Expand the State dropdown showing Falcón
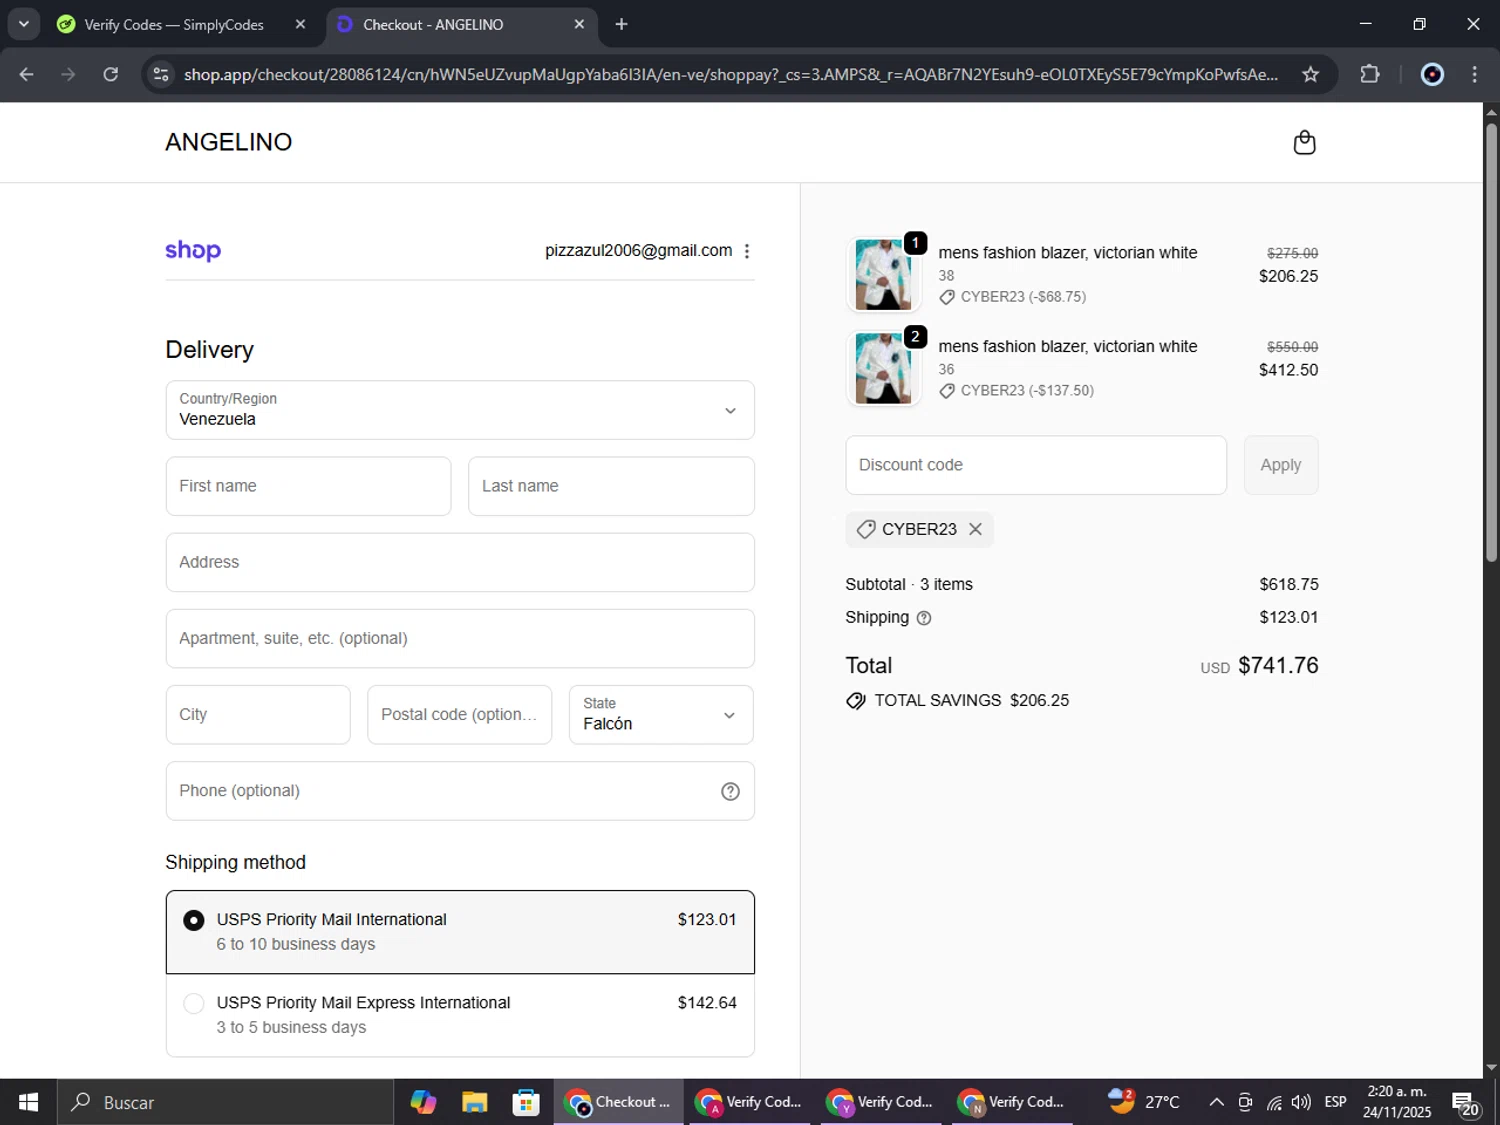The width and height of the screenshot is (1500, 1125). 661,715
